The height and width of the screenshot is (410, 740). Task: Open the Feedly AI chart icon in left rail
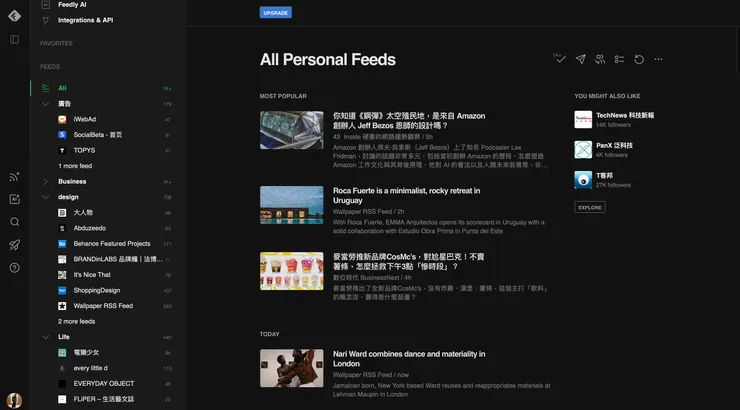point(15,199)
